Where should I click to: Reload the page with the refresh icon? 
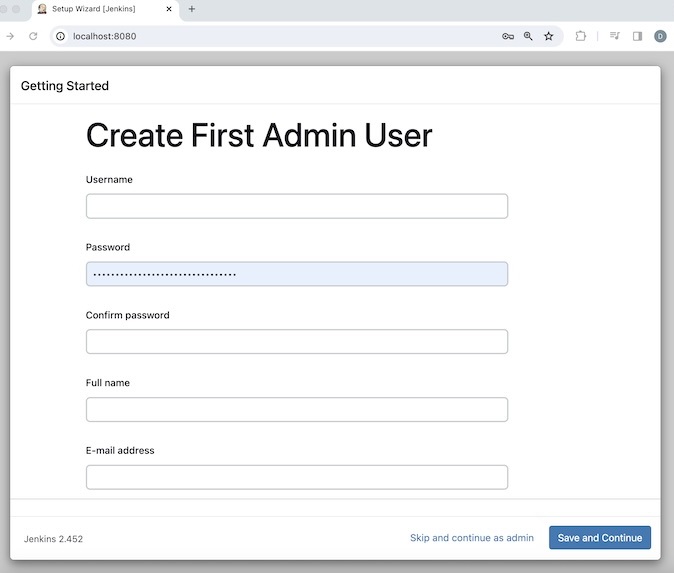(x=33, y=36)
